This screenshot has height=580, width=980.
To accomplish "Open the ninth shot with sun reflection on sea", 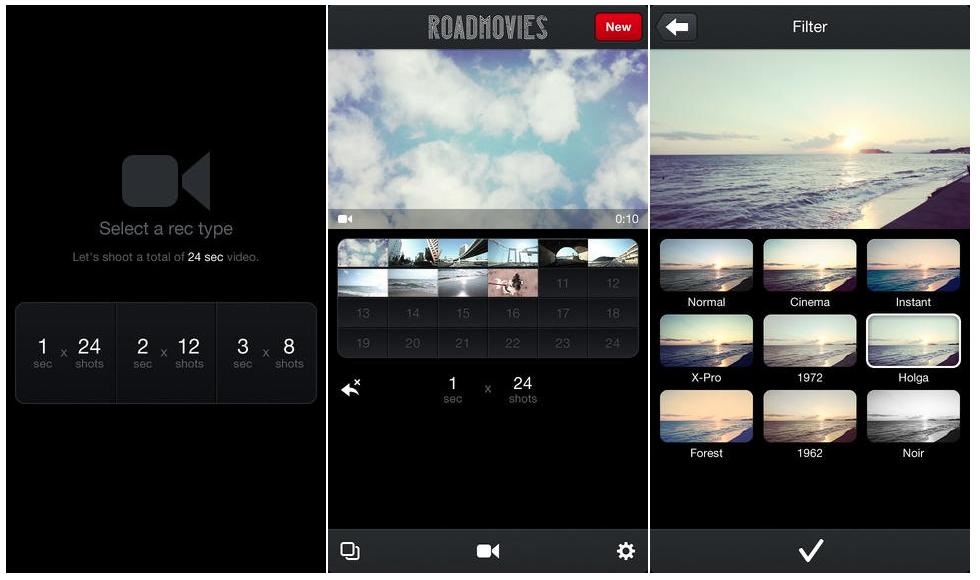I will 463,283.
